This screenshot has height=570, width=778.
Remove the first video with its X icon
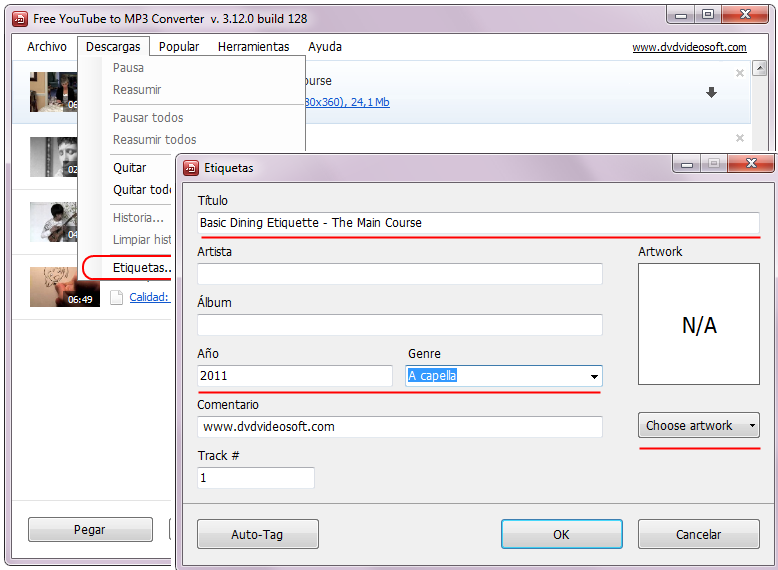[x=740, y=73]
